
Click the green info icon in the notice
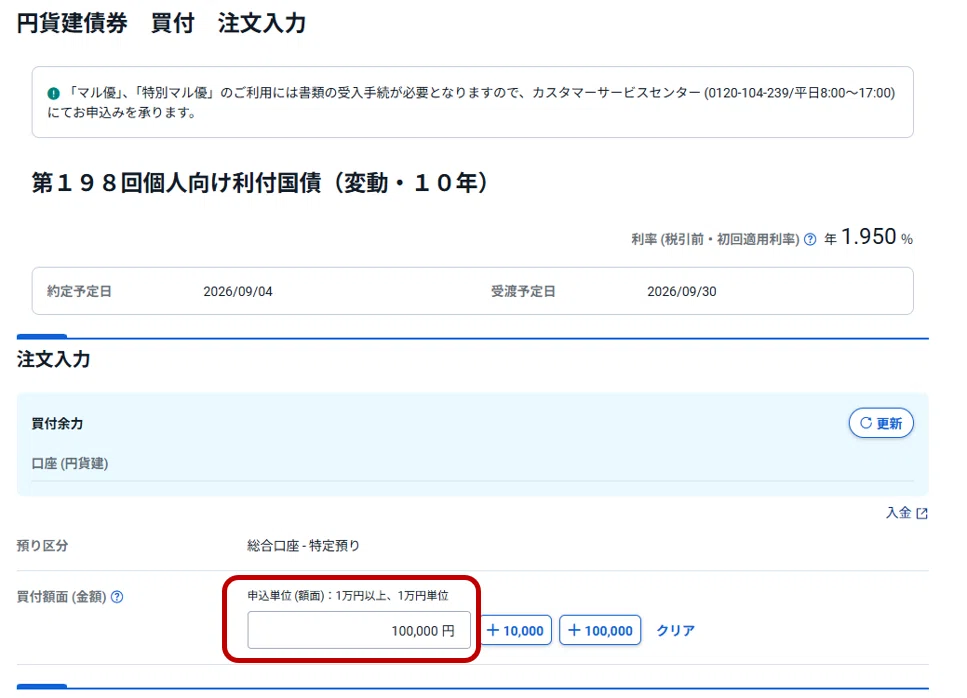[x=54, y=93]
